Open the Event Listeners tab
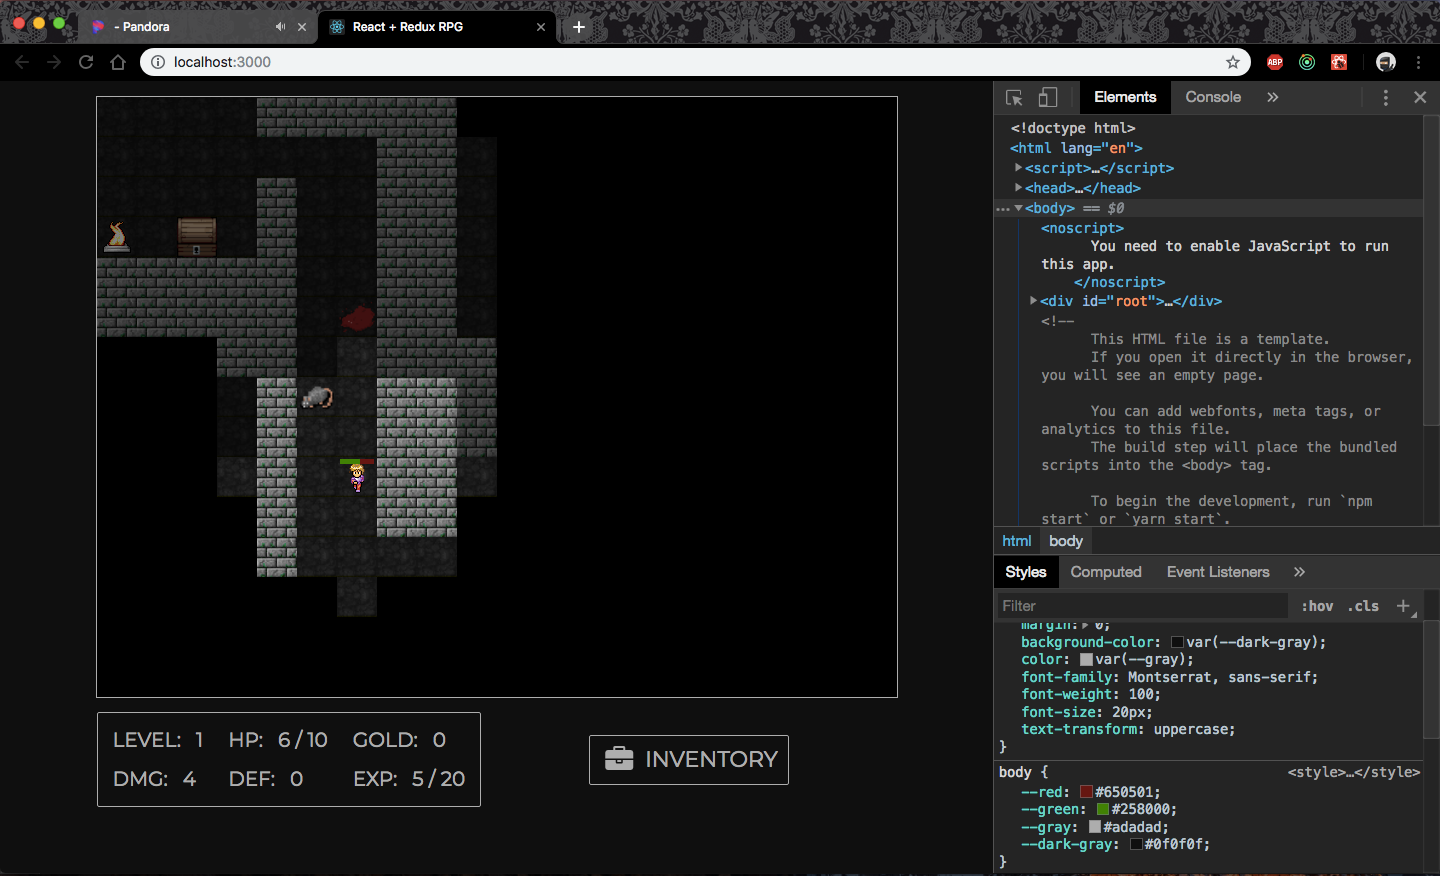Screen dimensions: 1440x876 (x=1218, y=572)
